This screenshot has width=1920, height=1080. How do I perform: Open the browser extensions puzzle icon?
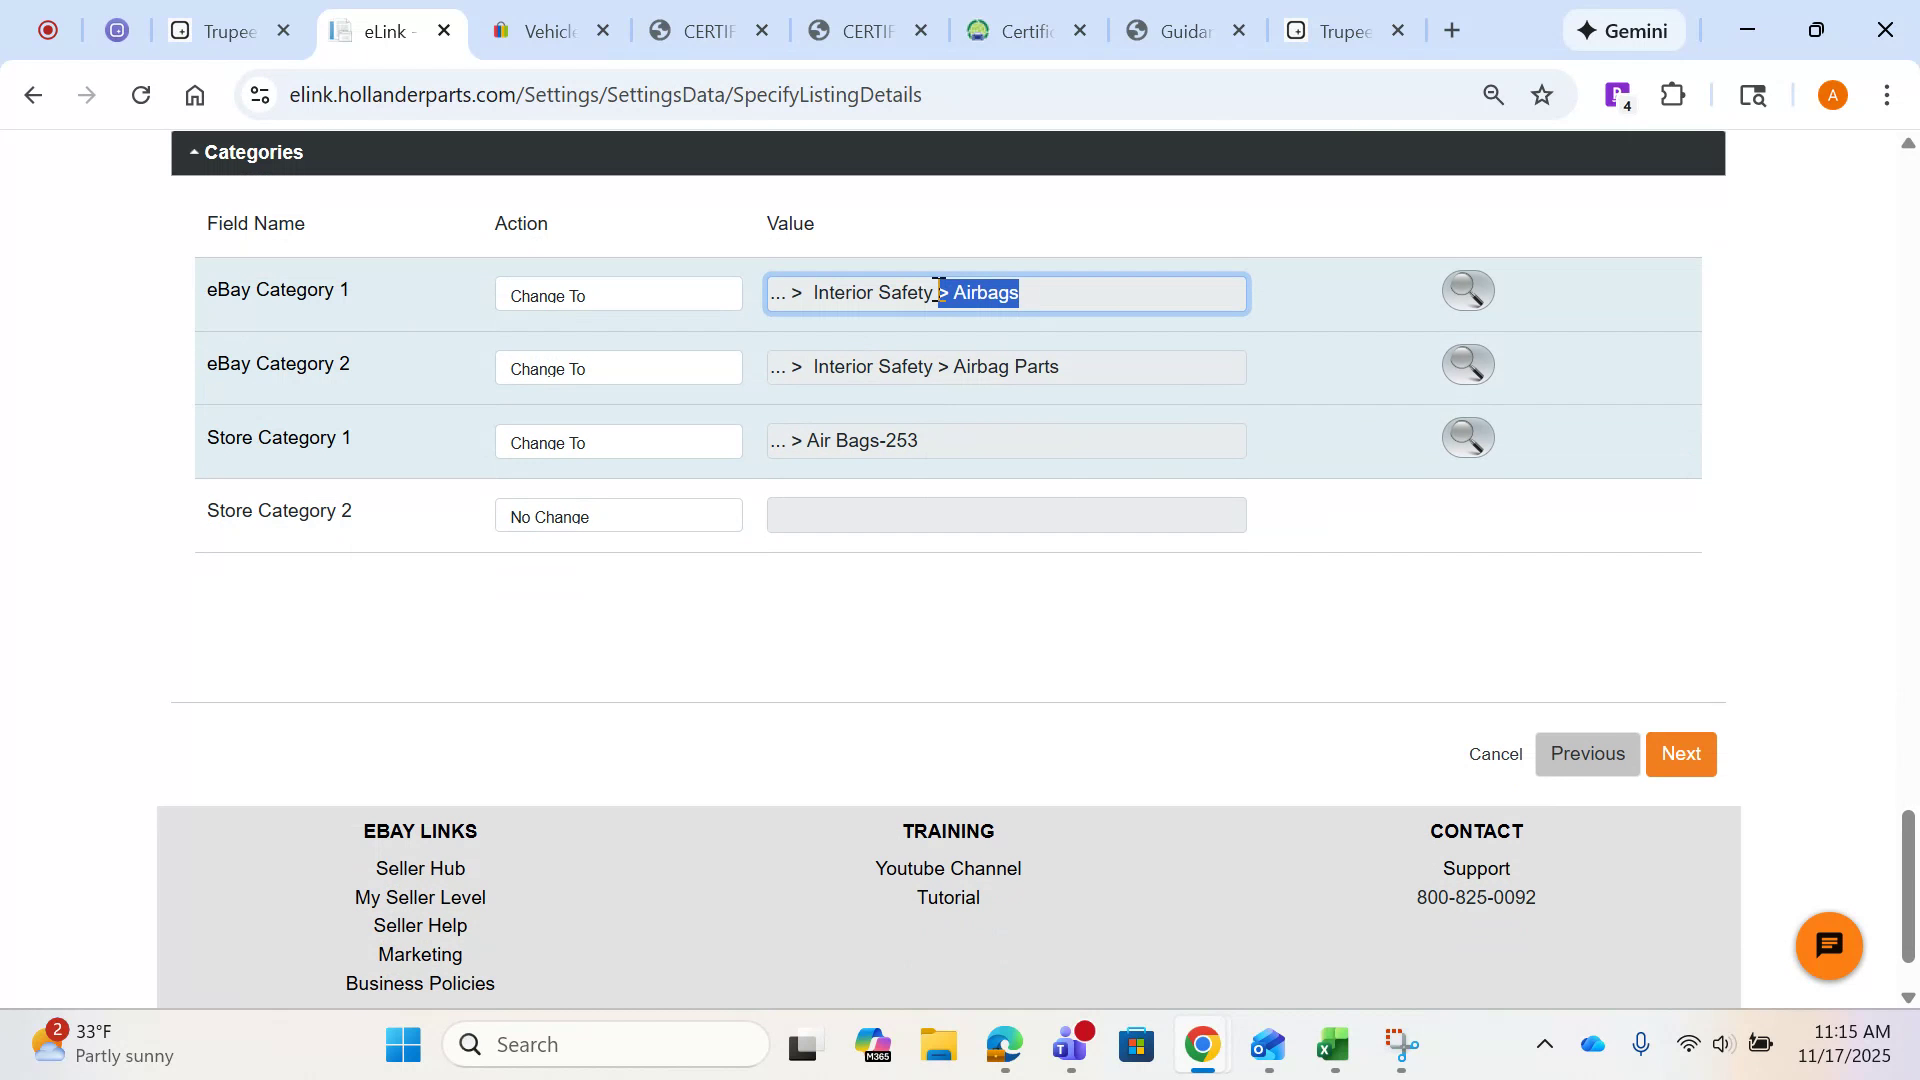click(x=1672, y=94)
